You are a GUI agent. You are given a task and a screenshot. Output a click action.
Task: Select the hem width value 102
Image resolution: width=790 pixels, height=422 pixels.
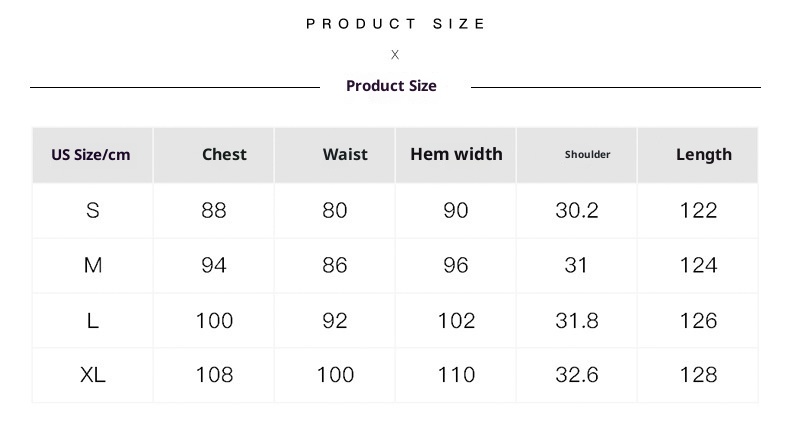pyautogui.click(x=456, y=320)
